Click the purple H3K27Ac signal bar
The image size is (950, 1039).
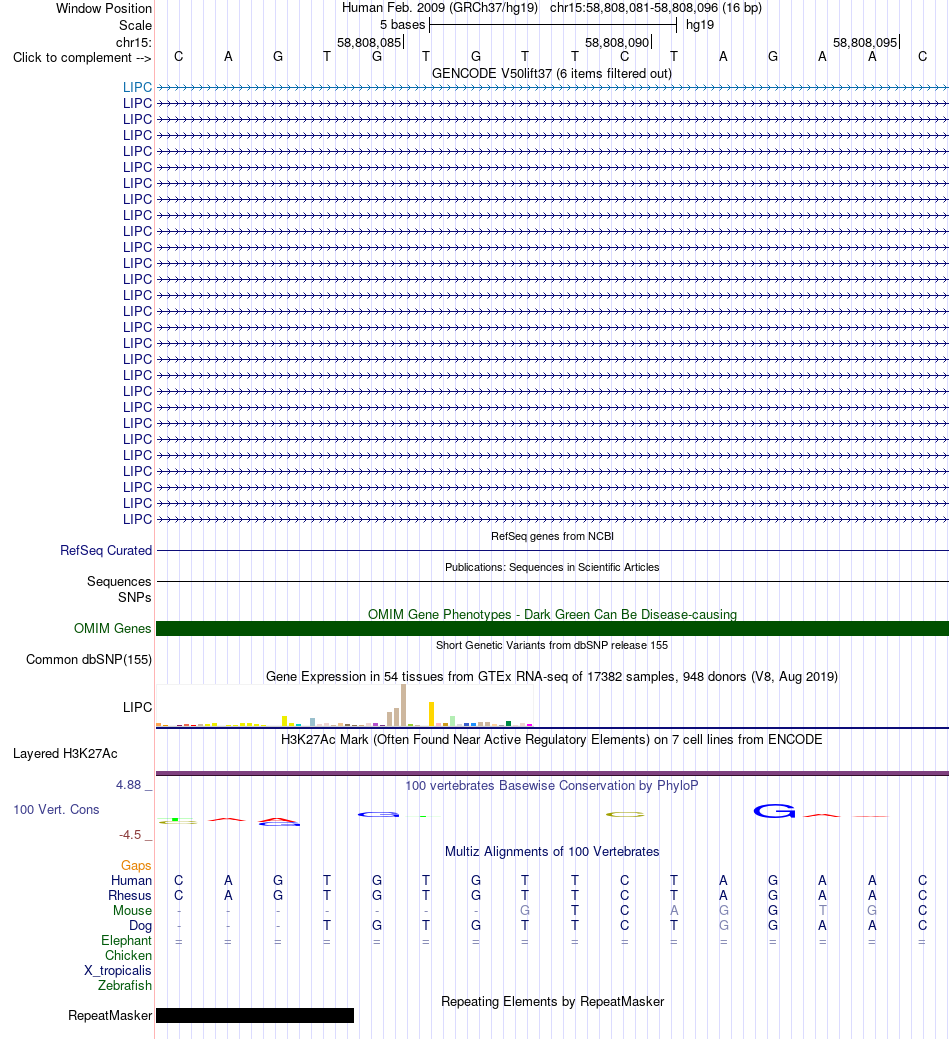tap(552, 773)
